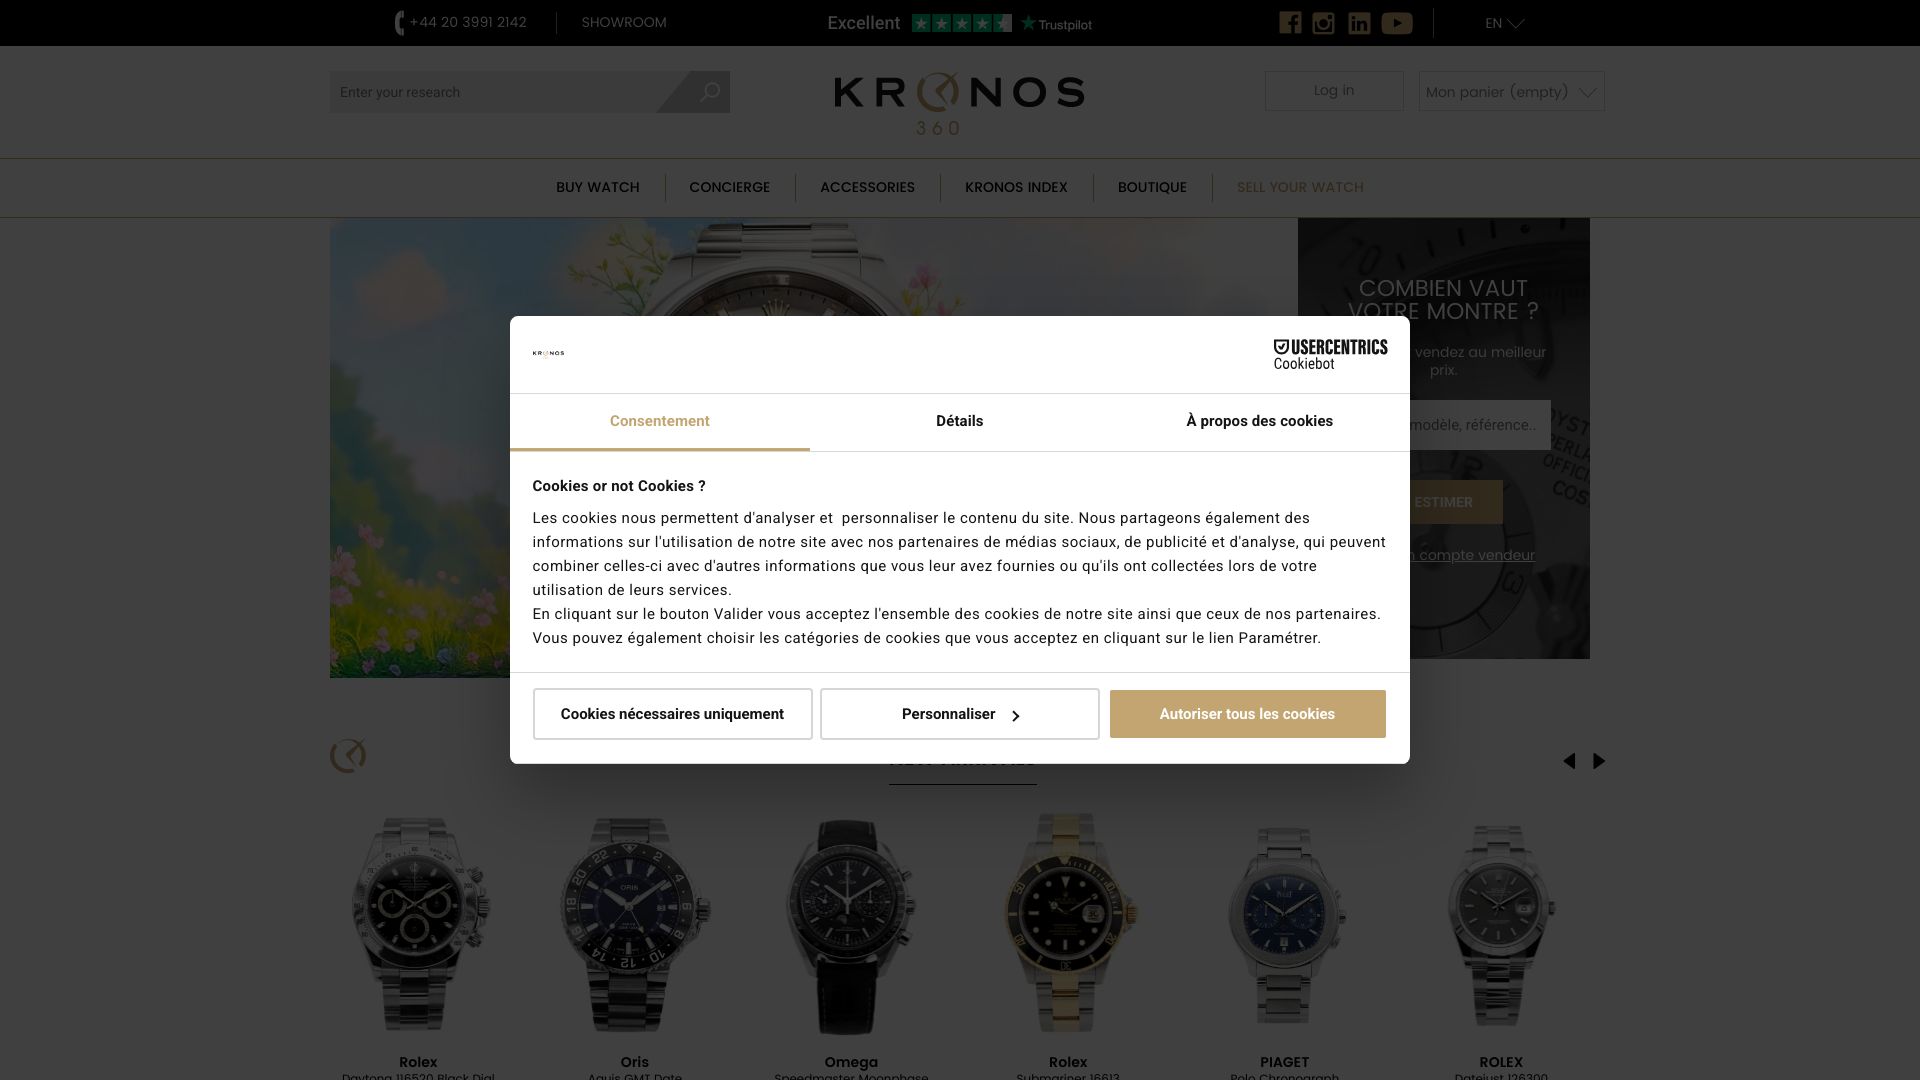Choose Cookies nécessaires uniquement

pyautogui.click(x=672, y=714)
